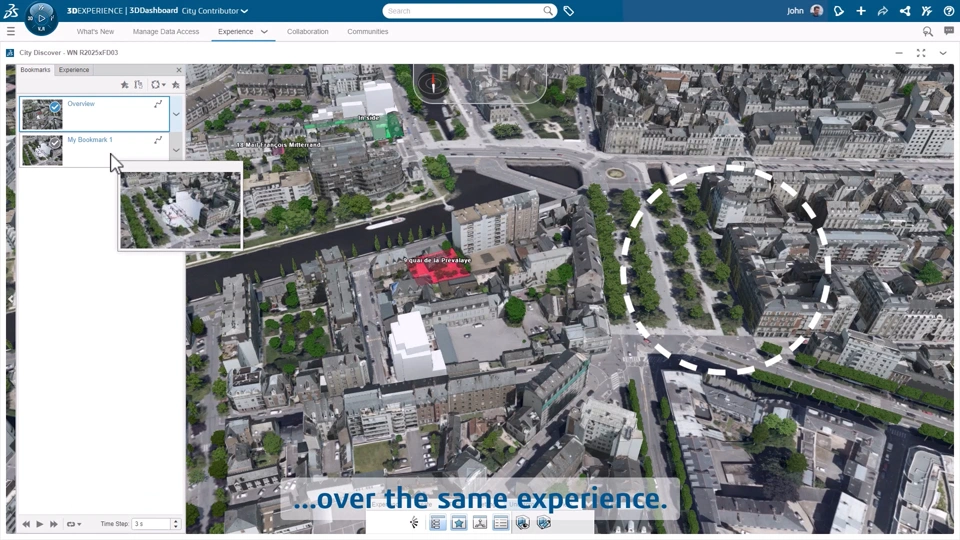This screenshot has height=540, width=960.
Task: Click the star-plus icon in Bookmarks toolbar
Action: pos(176,84)
